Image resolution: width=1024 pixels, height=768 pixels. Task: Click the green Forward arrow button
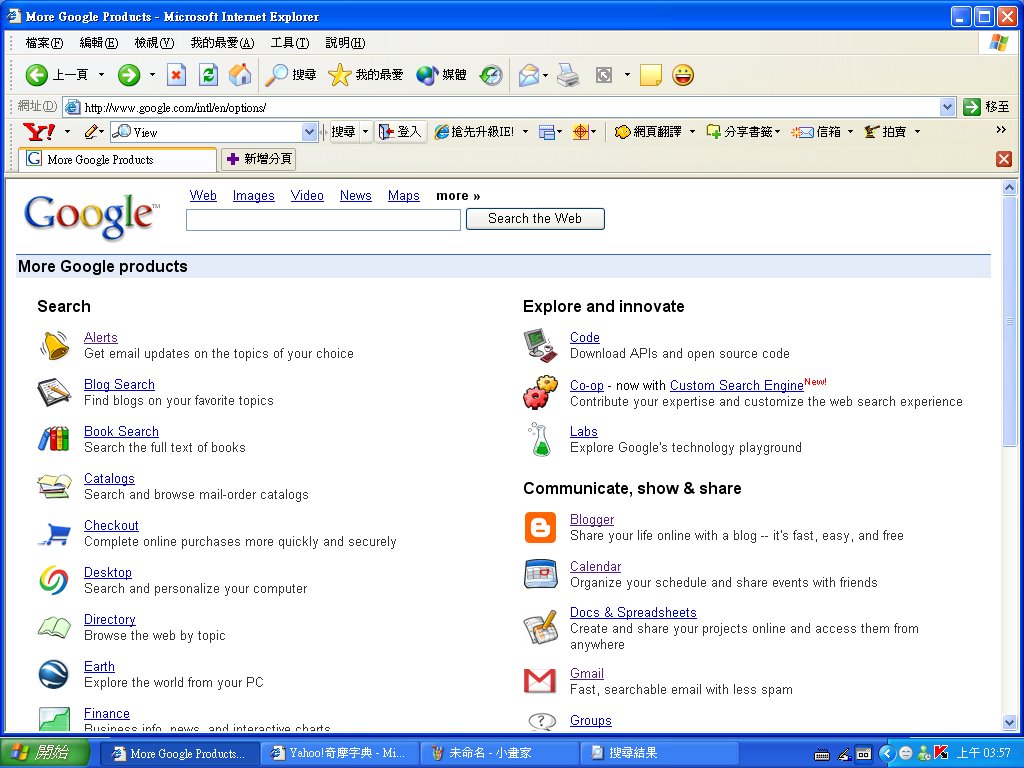(129, 75)
